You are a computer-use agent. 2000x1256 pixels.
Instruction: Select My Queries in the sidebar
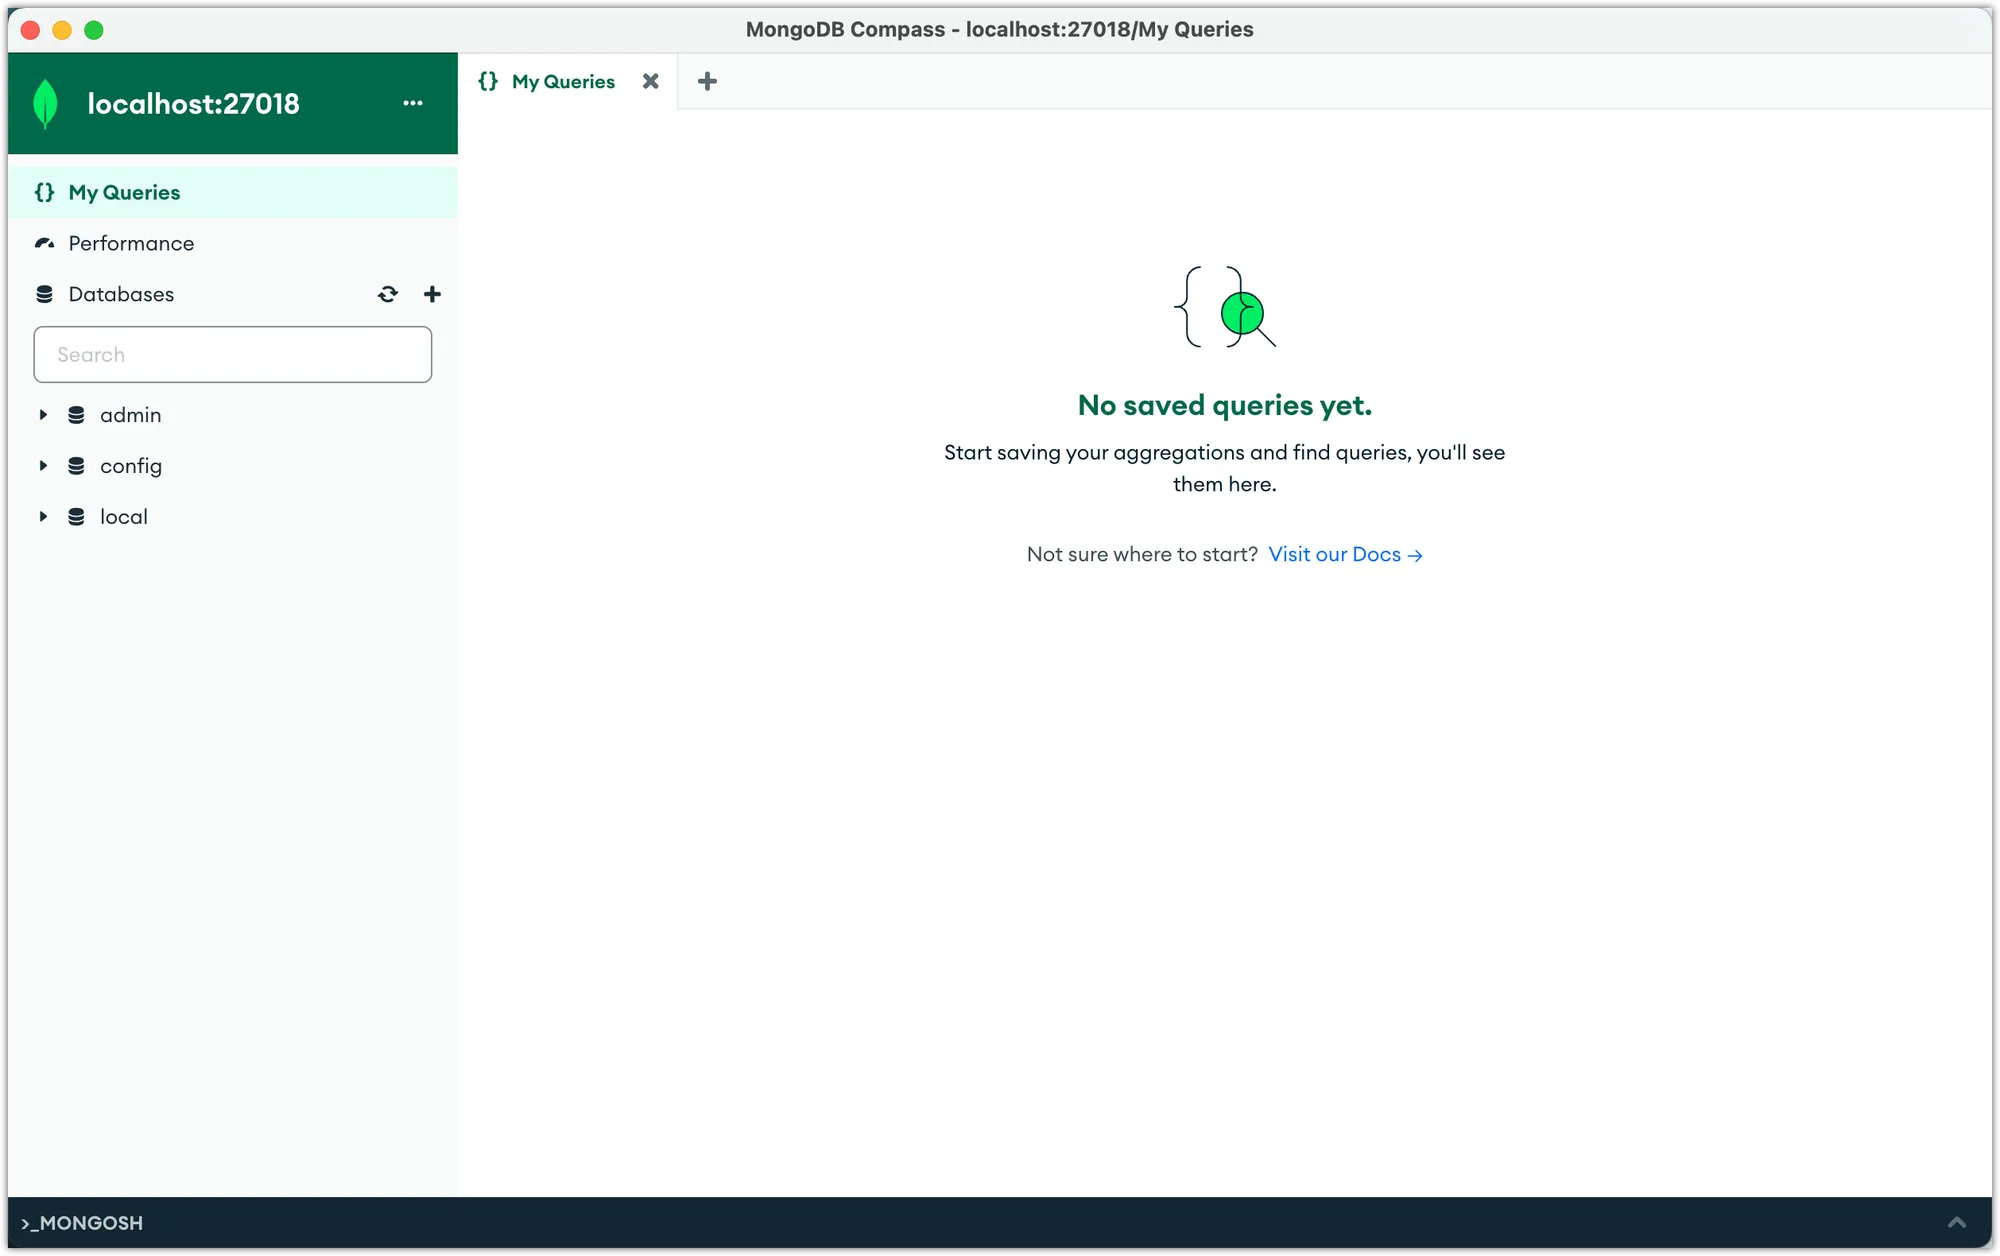(232, 192)
